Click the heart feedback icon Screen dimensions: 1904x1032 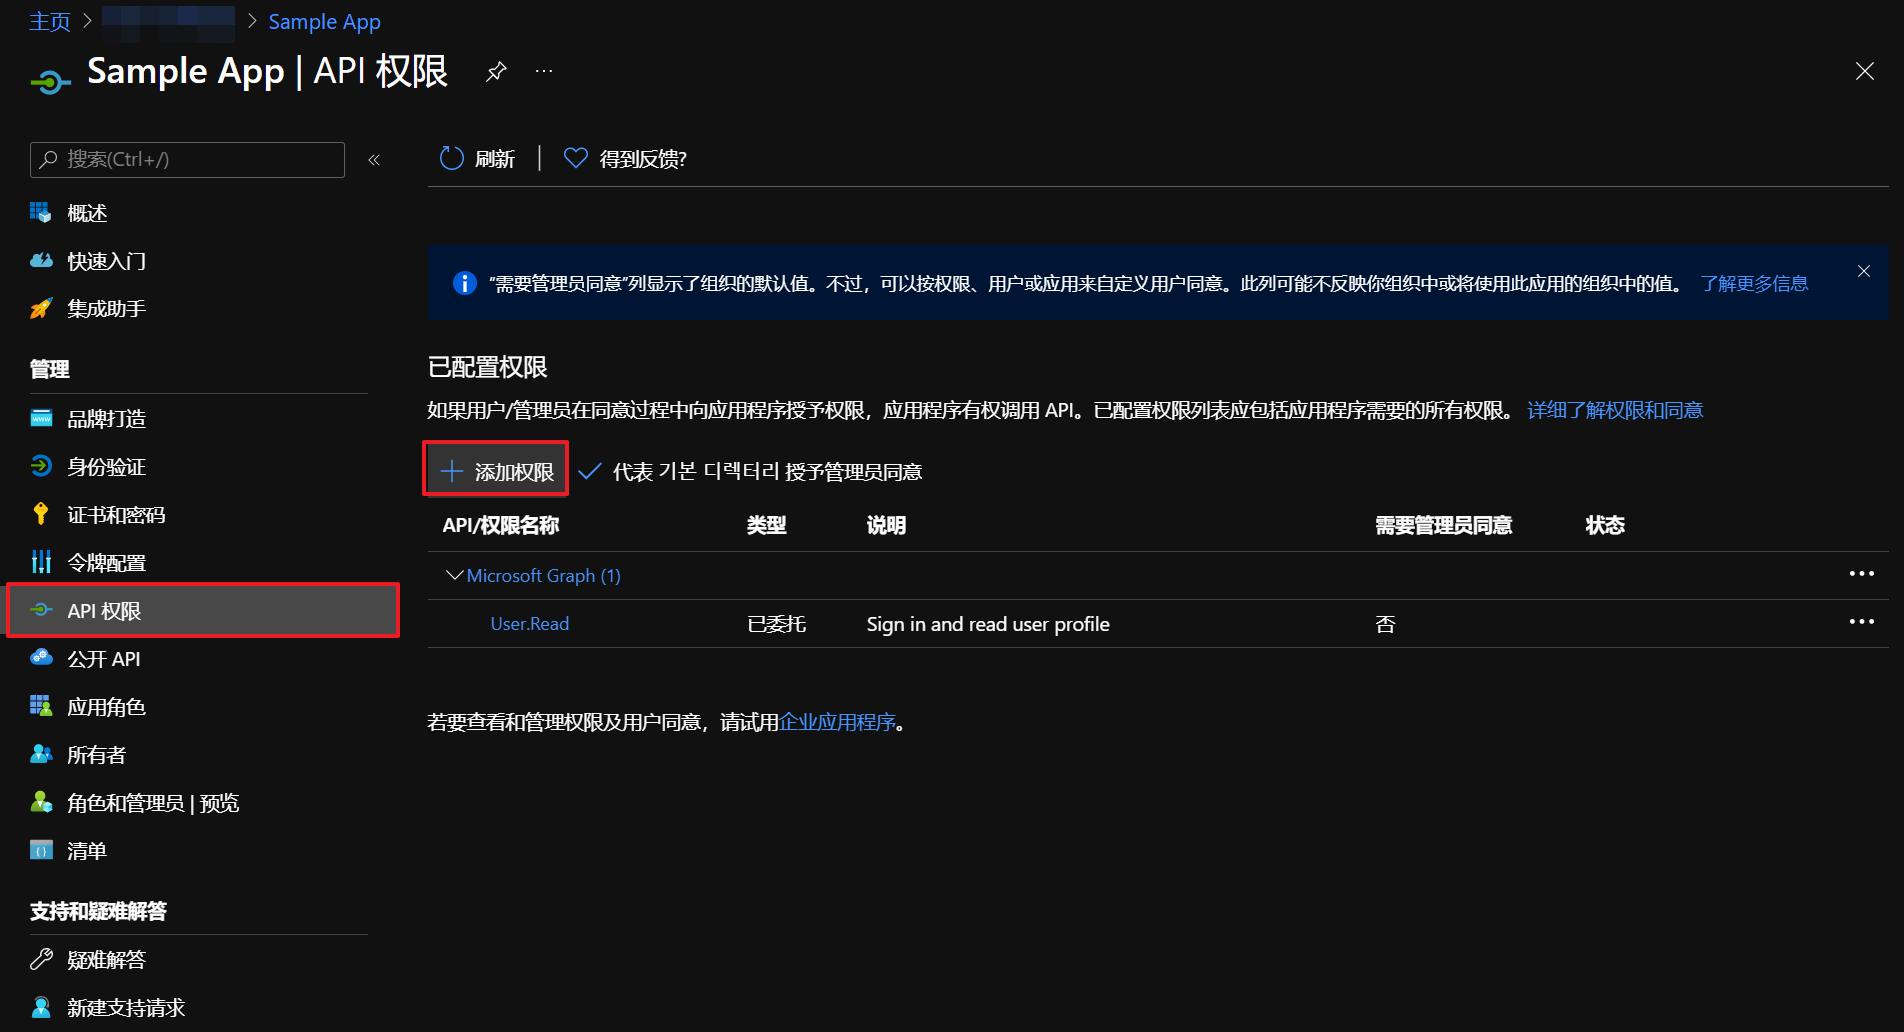click(576, 159)
